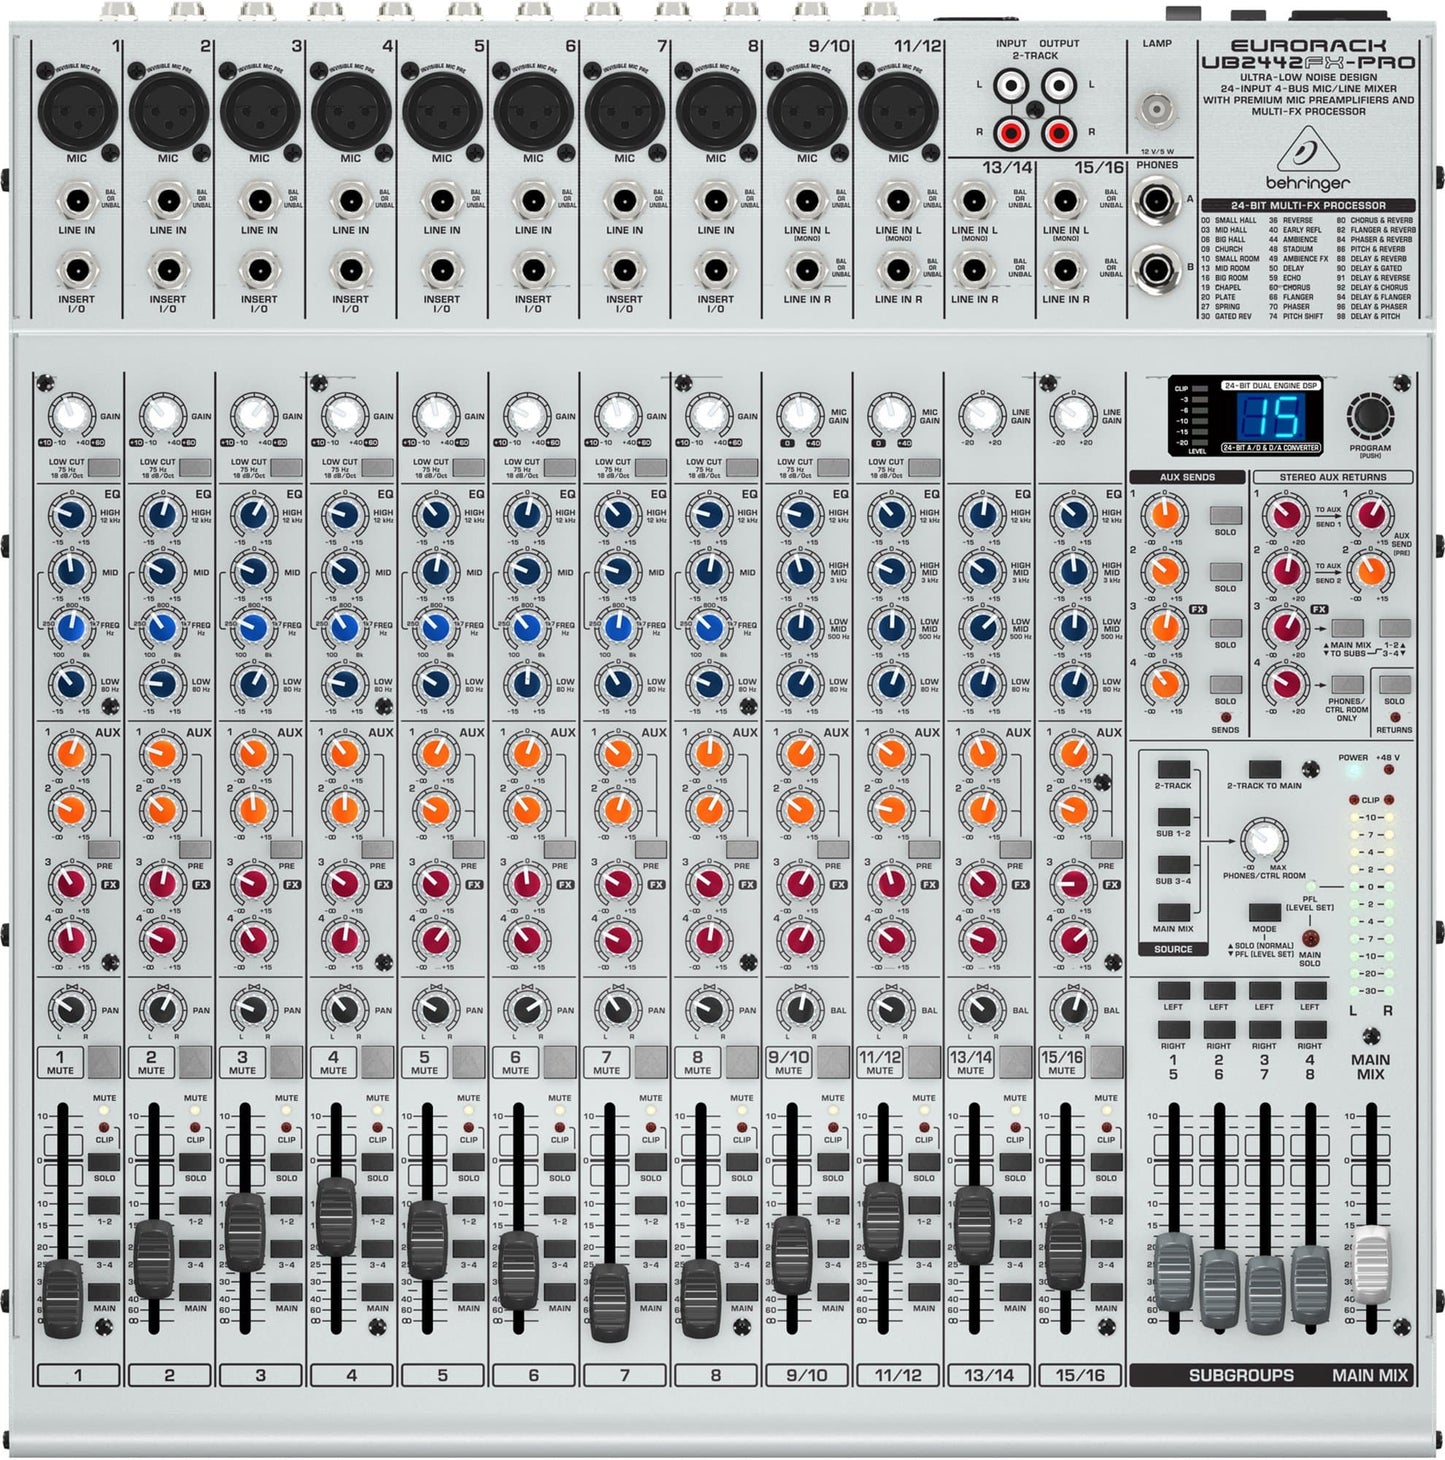Assign subgroup 1 to LEFT

(x=1173, y=991)
